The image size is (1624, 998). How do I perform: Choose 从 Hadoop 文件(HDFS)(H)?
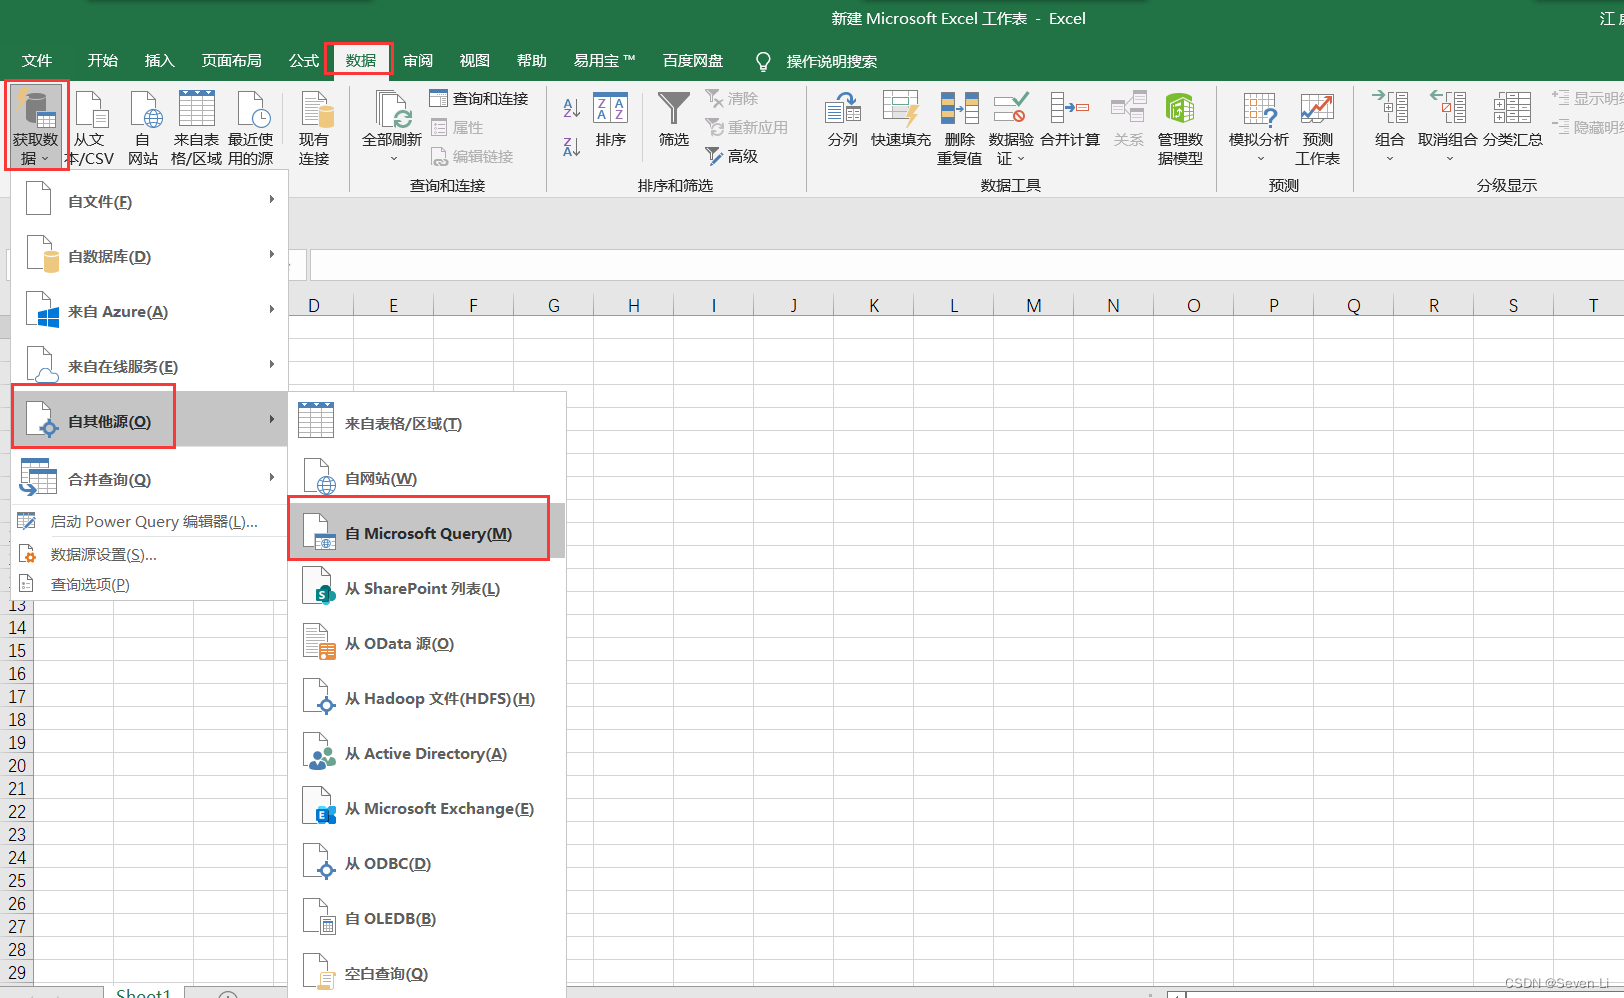[x=427, y=698]
